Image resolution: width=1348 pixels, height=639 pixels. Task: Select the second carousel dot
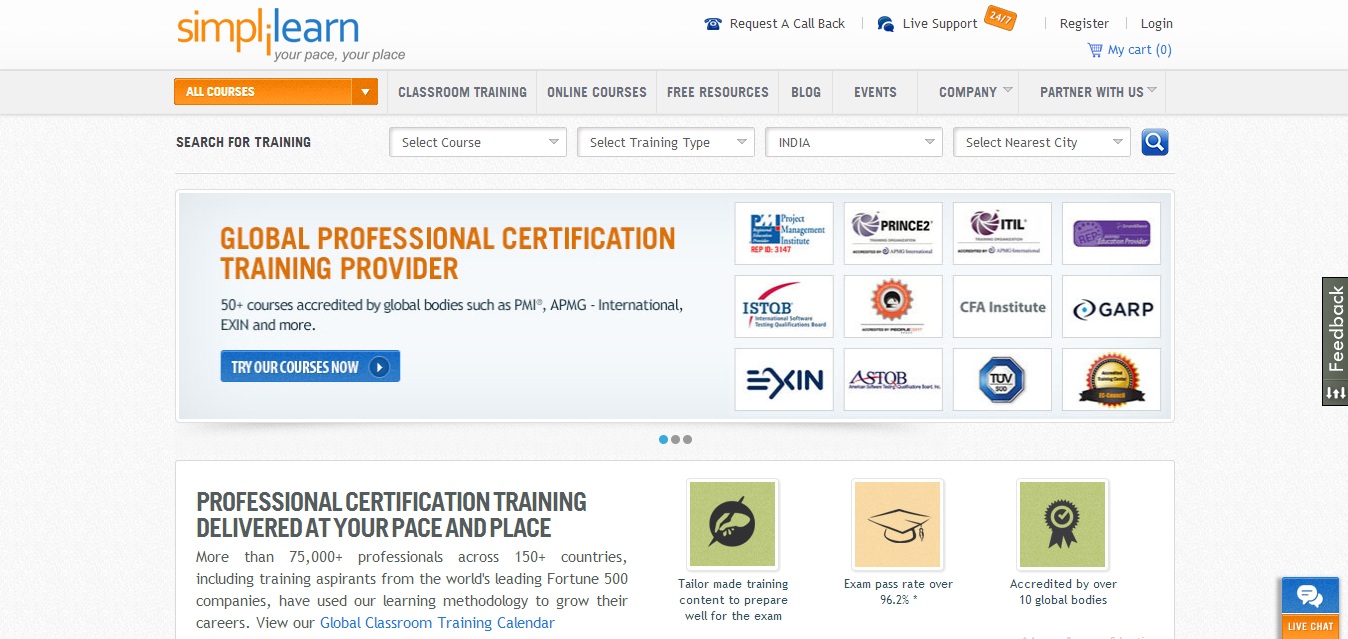pyautogui.click(x=676, y=439)
